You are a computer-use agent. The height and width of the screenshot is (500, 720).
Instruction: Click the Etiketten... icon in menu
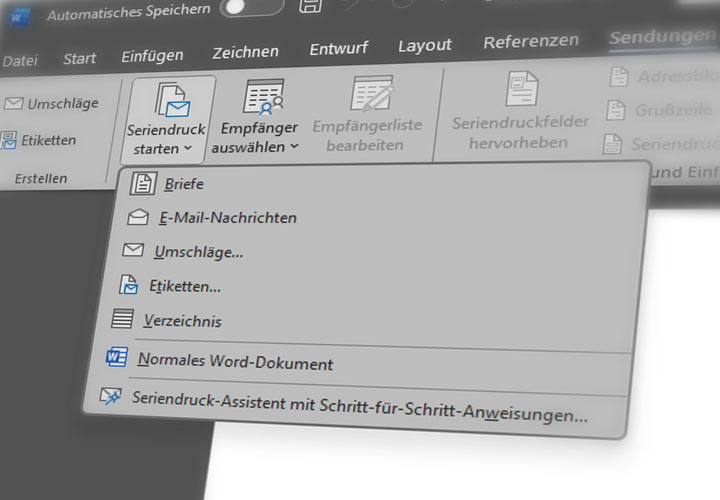click(128, 285)
